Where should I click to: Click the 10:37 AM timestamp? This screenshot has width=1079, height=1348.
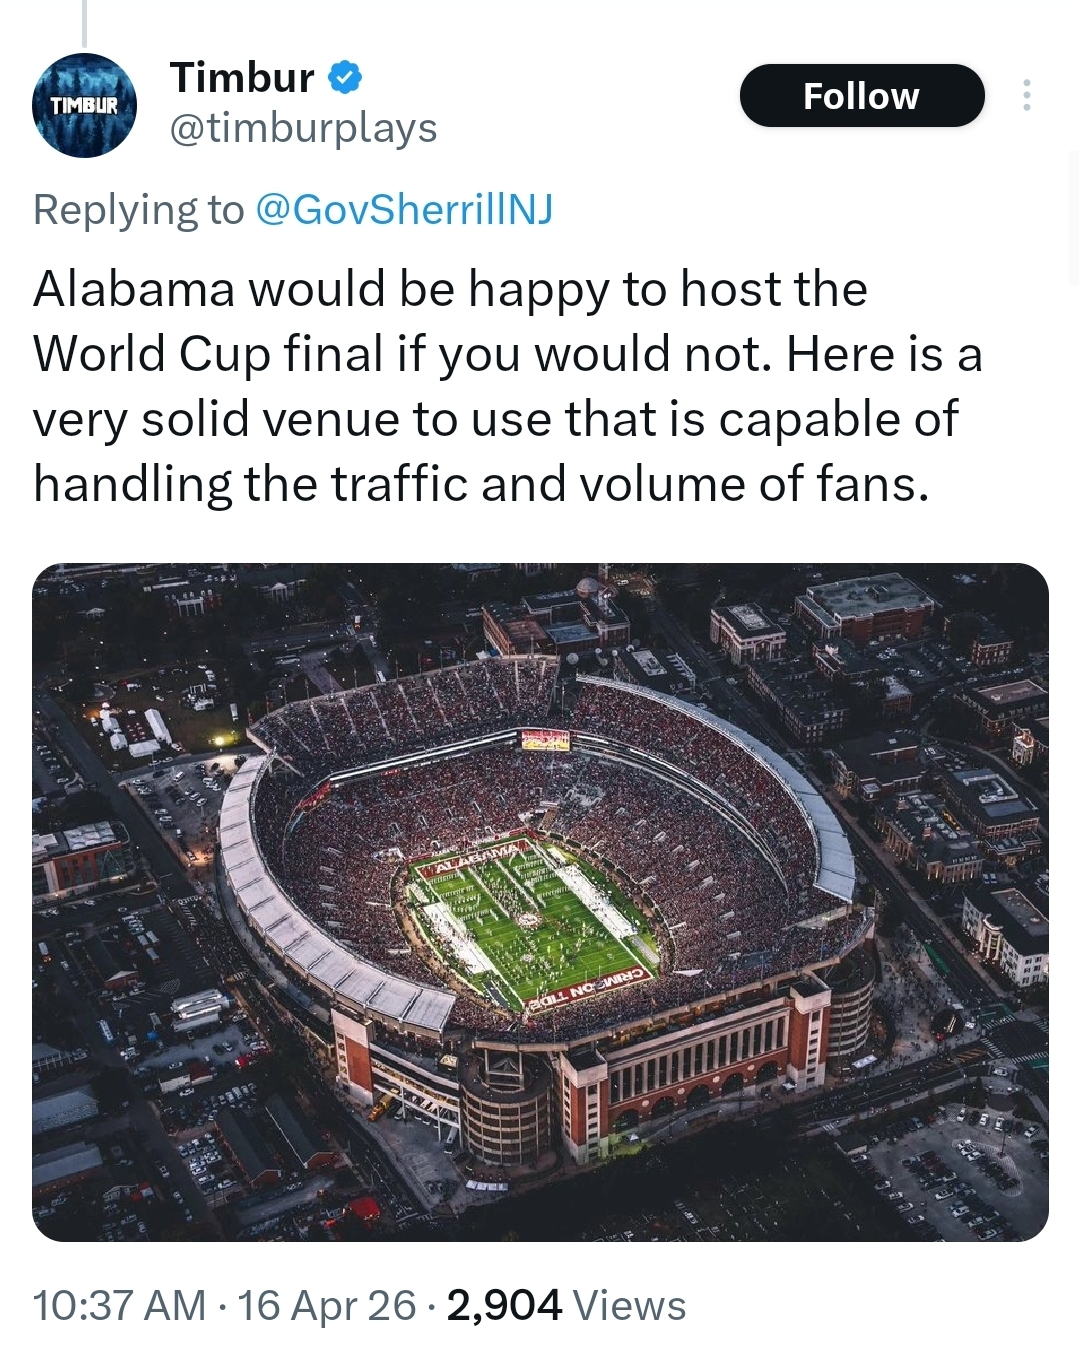click(119, 1305)
